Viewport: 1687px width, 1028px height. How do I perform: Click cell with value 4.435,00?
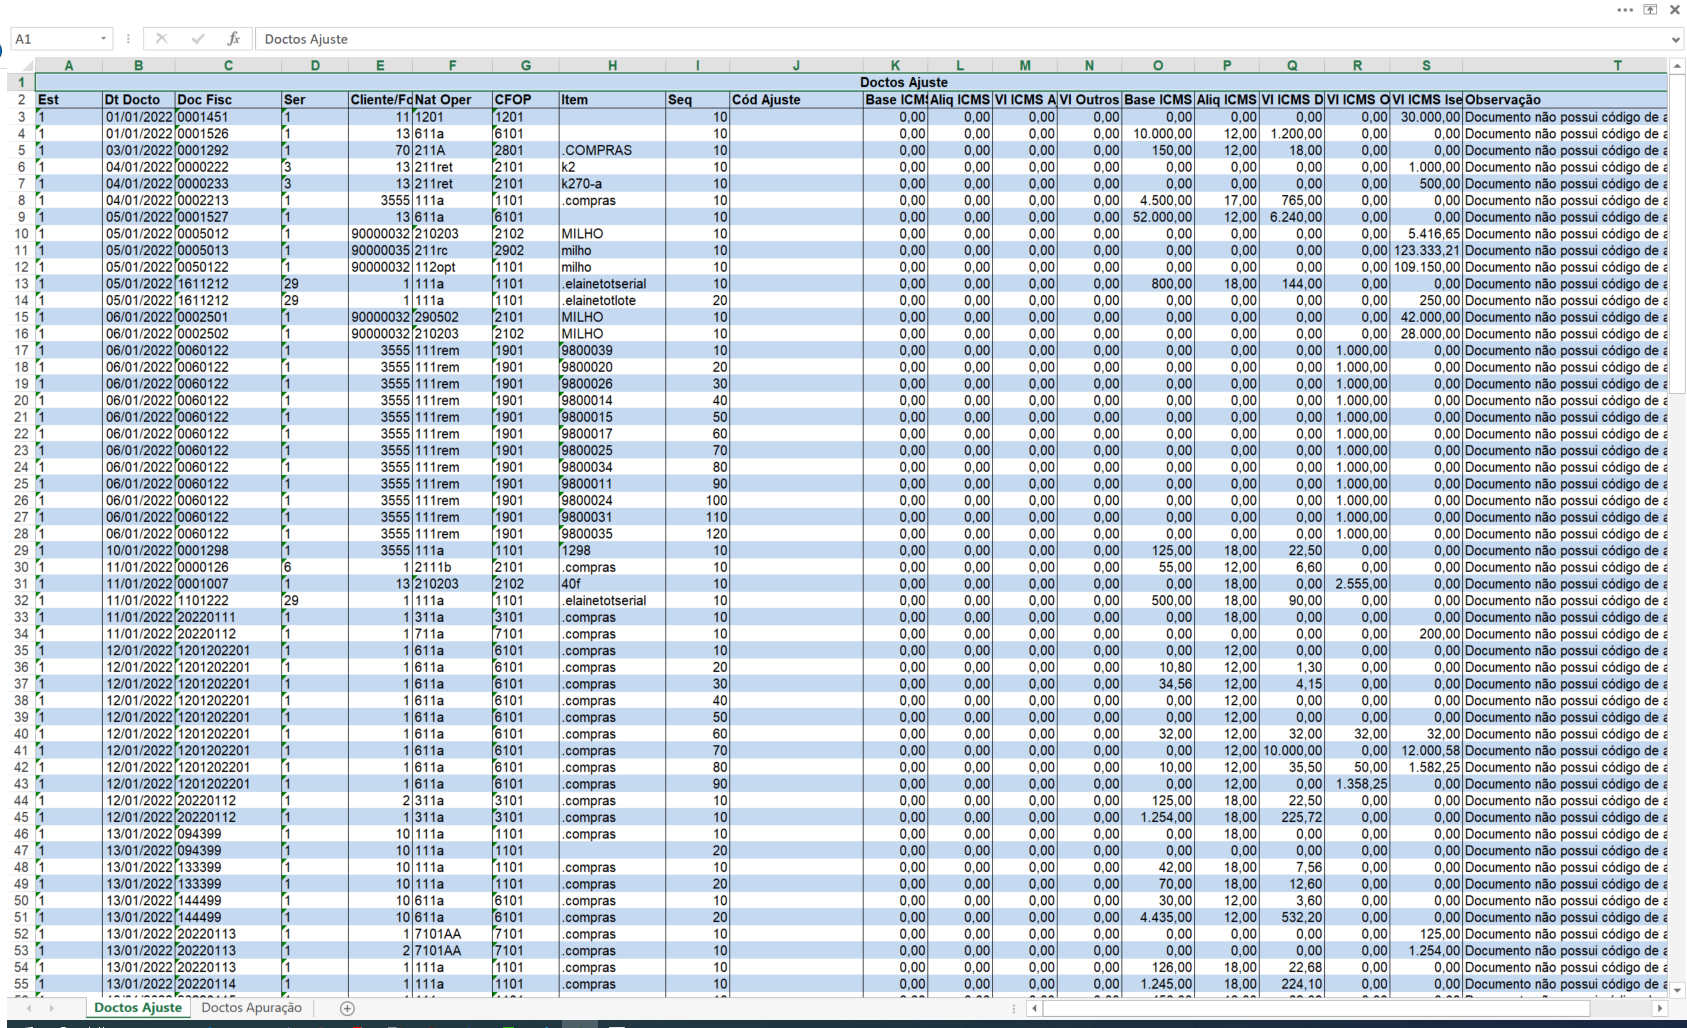pyautogui.click(x=1158, y=917)
